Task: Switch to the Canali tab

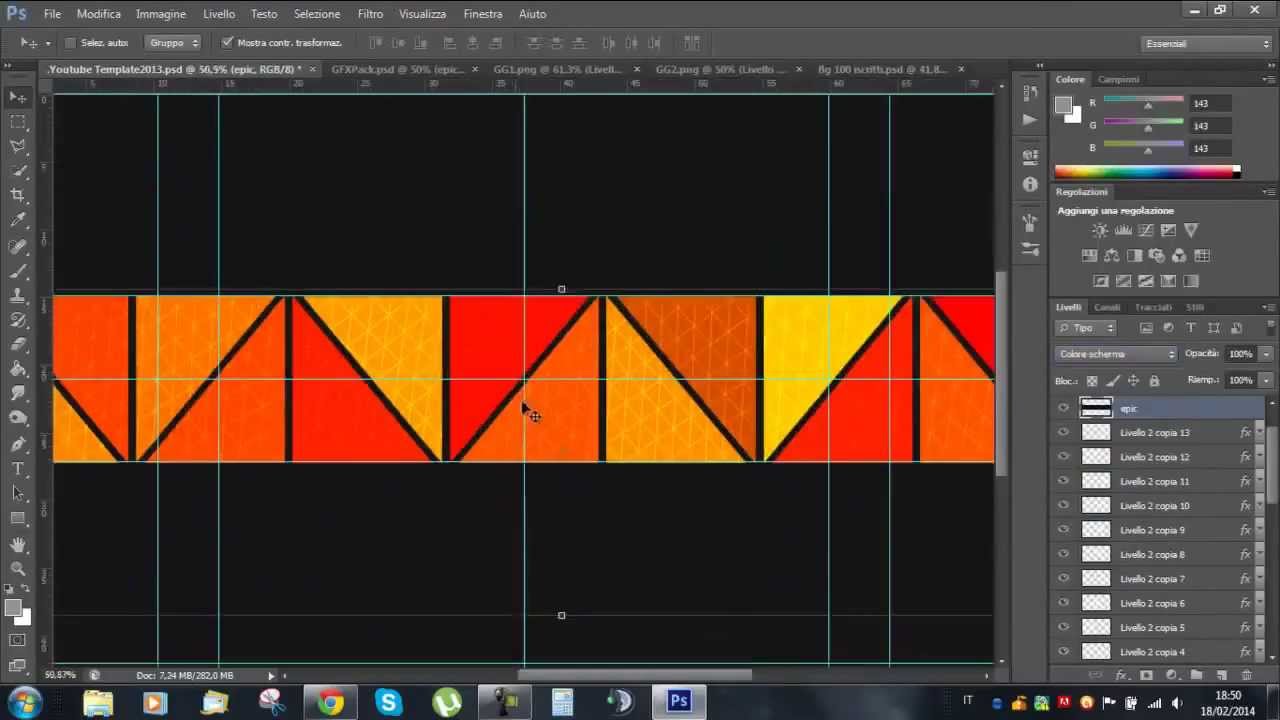Action: point(1107,307)
